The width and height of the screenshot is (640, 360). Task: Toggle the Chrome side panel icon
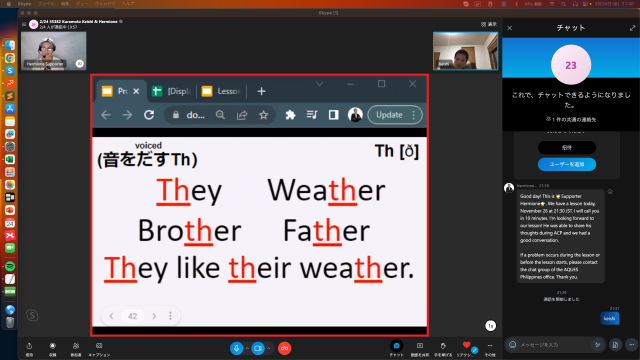[x=333, y=115]
